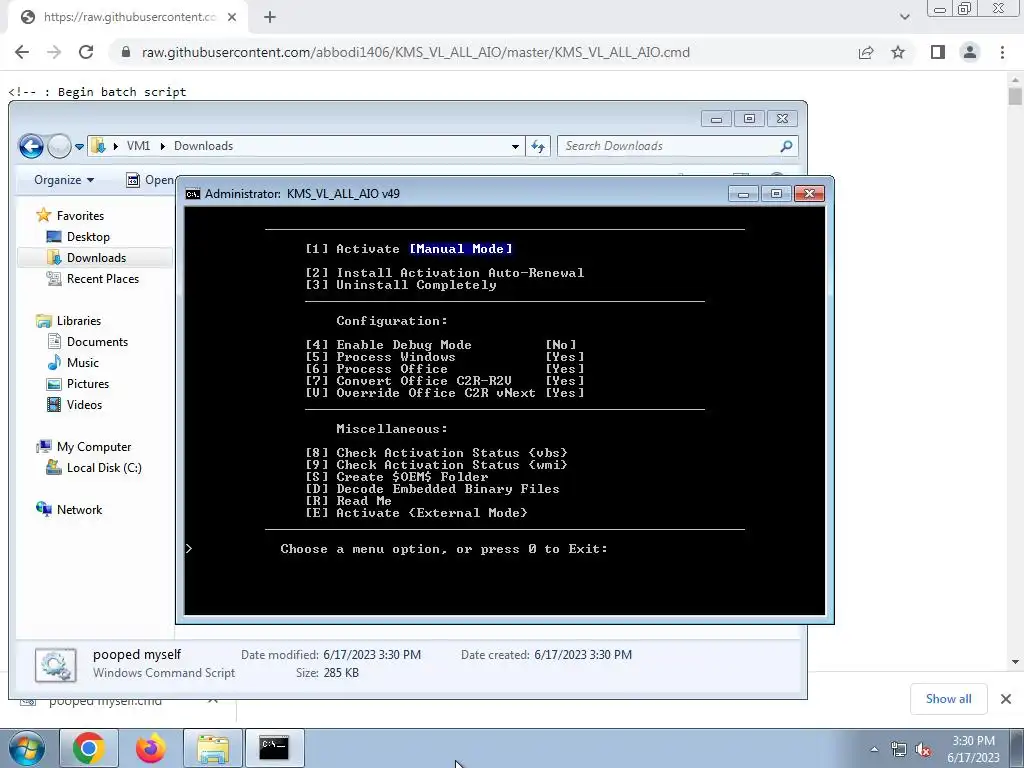This screenshot has width=1024, height=768.
Task: Refresh the Downloads folder in Explorer
Action: [x=538, y=146]
